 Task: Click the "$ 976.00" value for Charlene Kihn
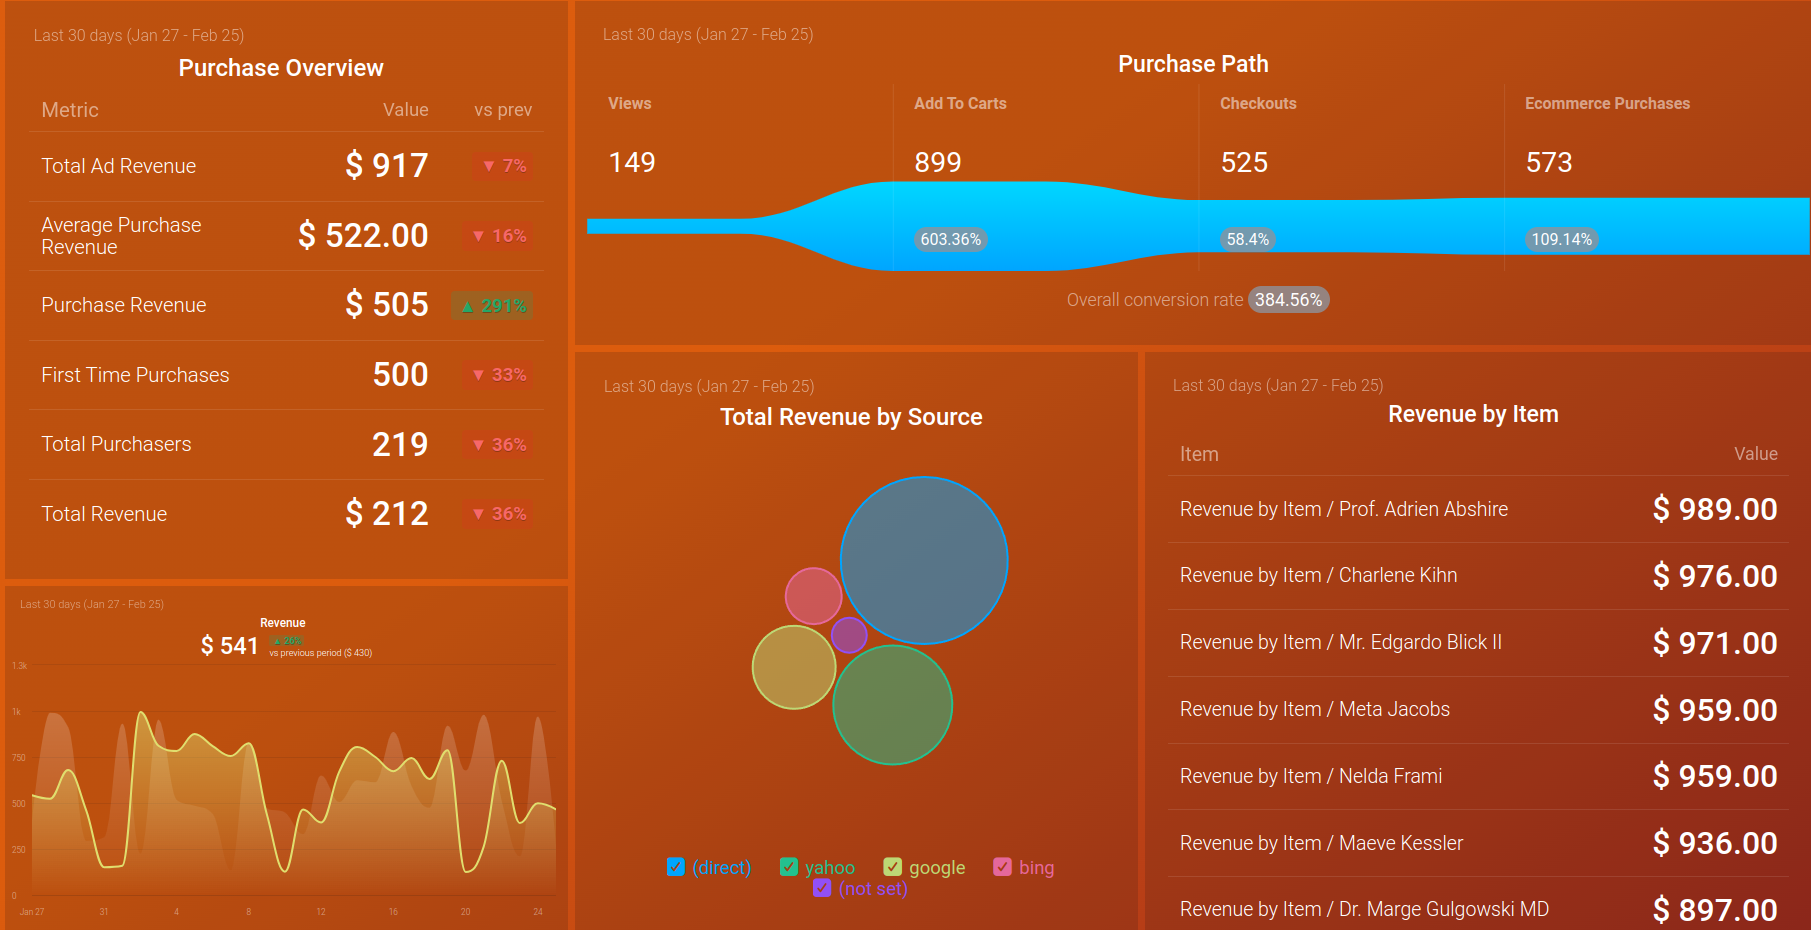pyautogui.click(x=1714, y=576)
